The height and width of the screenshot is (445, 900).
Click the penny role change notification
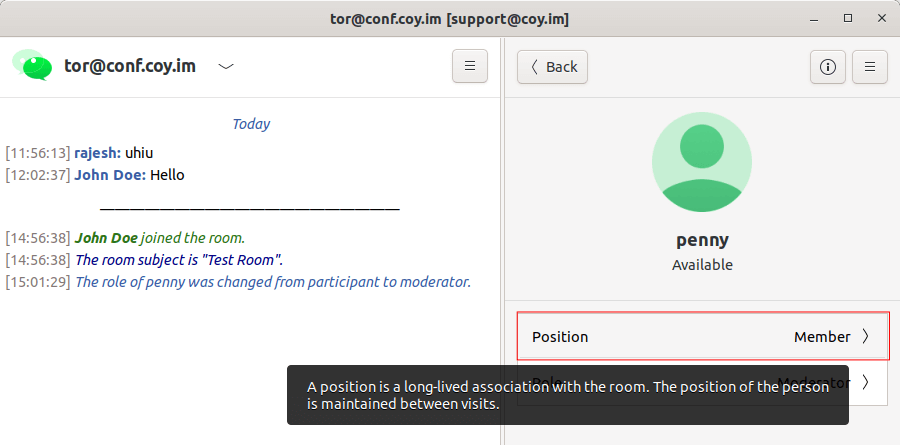coord(272,282)
